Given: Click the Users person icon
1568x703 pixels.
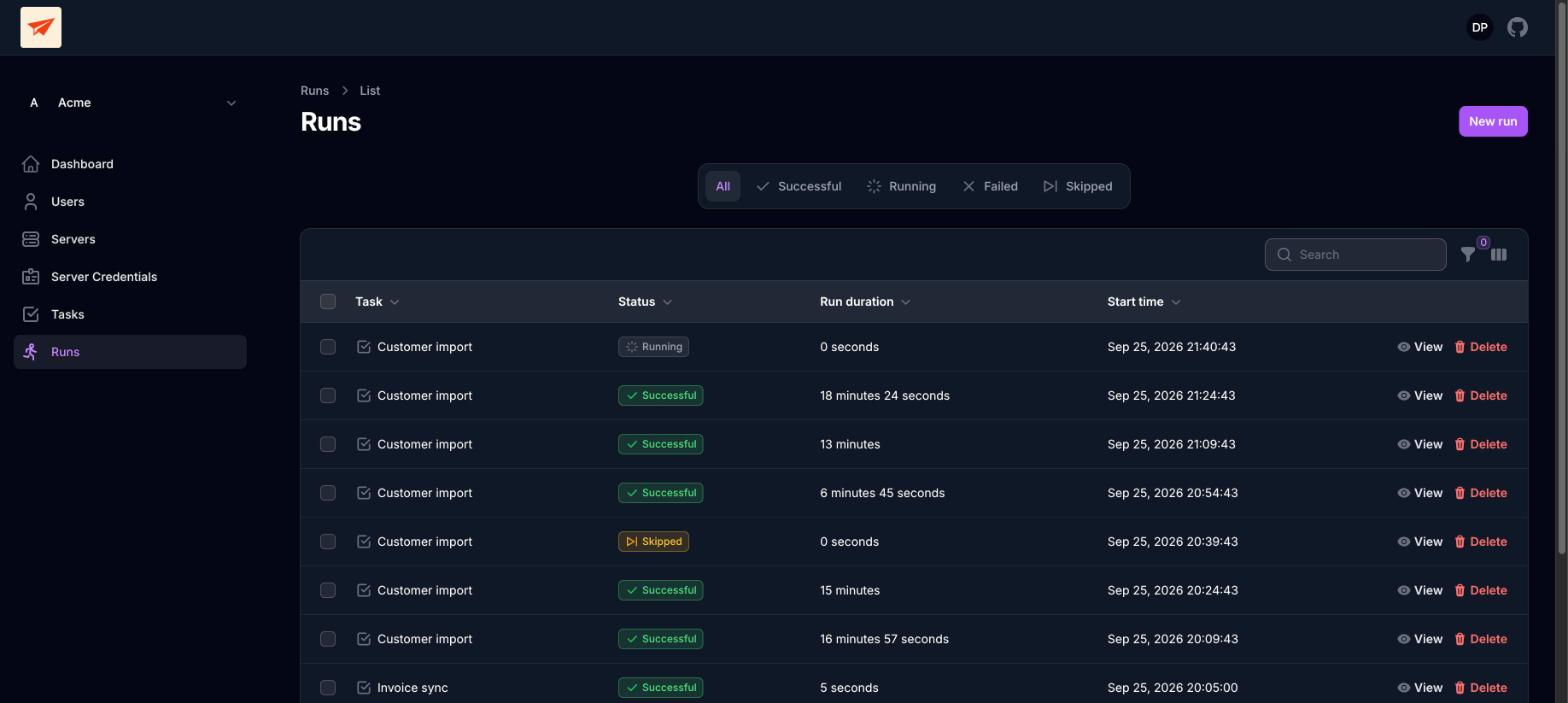Looking at the screenshot, I should pyautogui.click(x=31, y=202).
